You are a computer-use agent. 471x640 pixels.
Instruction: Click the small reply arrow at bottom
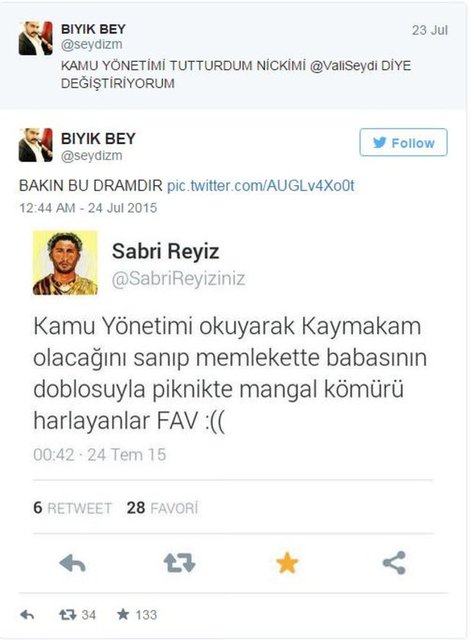pyautogui.click(x=27, y=614)
